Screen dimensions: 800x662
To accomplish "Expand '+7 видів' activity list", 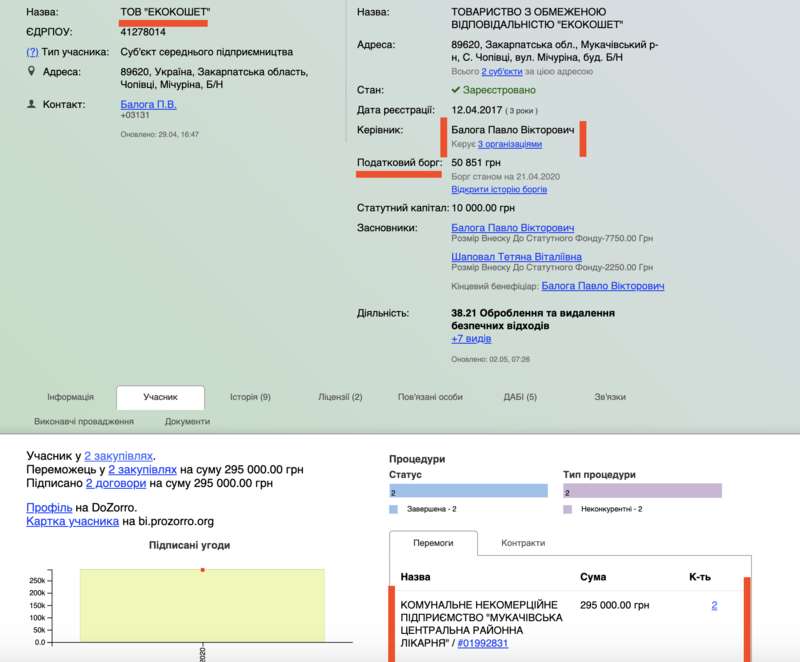I will 471,339.
